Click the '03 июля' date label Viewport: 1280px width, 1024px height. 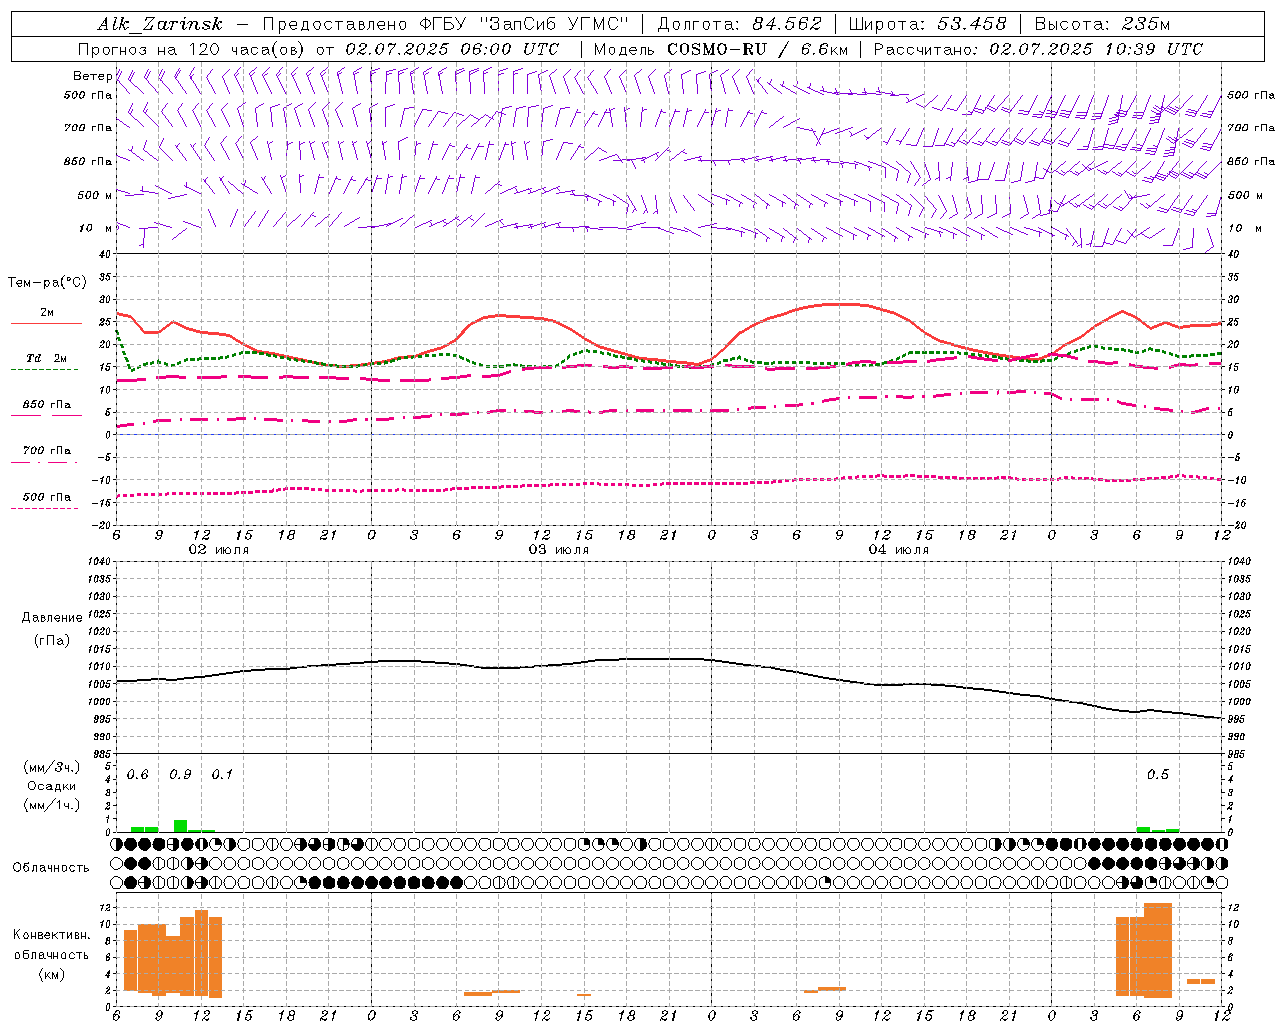pos(559,550)
